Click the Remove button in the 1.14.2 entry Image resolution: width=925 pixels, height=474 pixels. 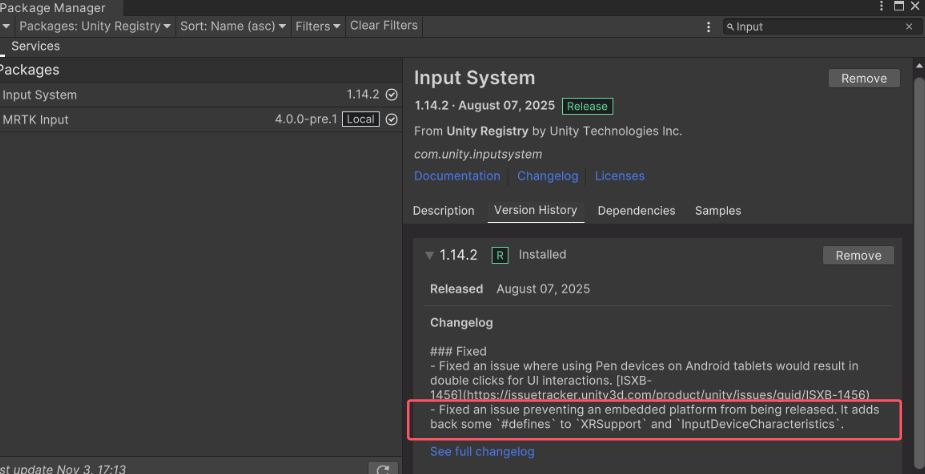pos(858,256)
